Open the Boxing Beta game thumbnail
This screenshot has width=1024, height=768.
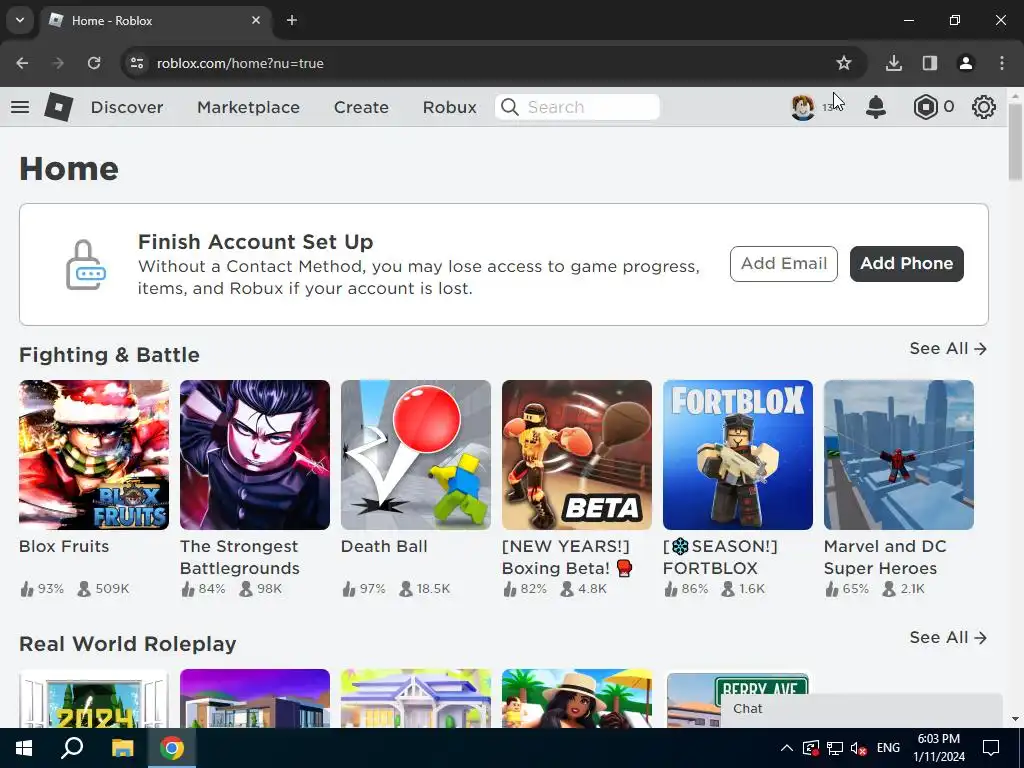pos(577,455)
